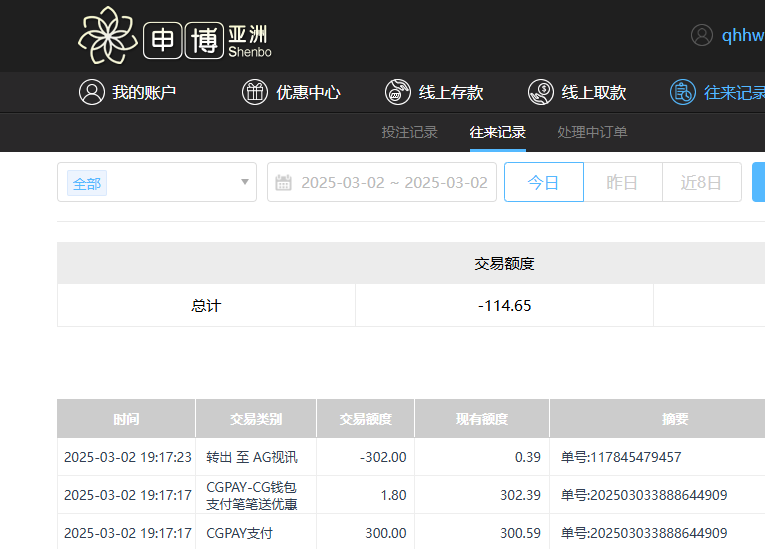Switch to the 投注记录 tab
The width and height of the screenshot is (765, 549).
coord(409,132)
